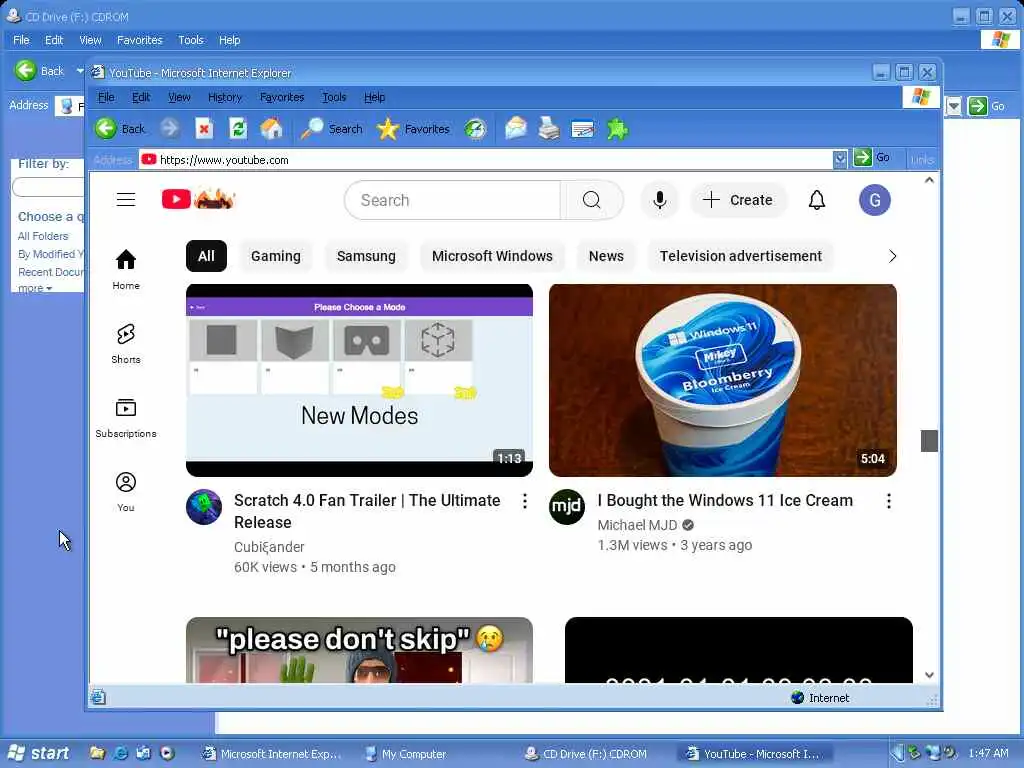The height and width of the screenshot is (768, 1024).
Task: Switch to My Computer taskbar button
Action: click(x=406, y=754)
